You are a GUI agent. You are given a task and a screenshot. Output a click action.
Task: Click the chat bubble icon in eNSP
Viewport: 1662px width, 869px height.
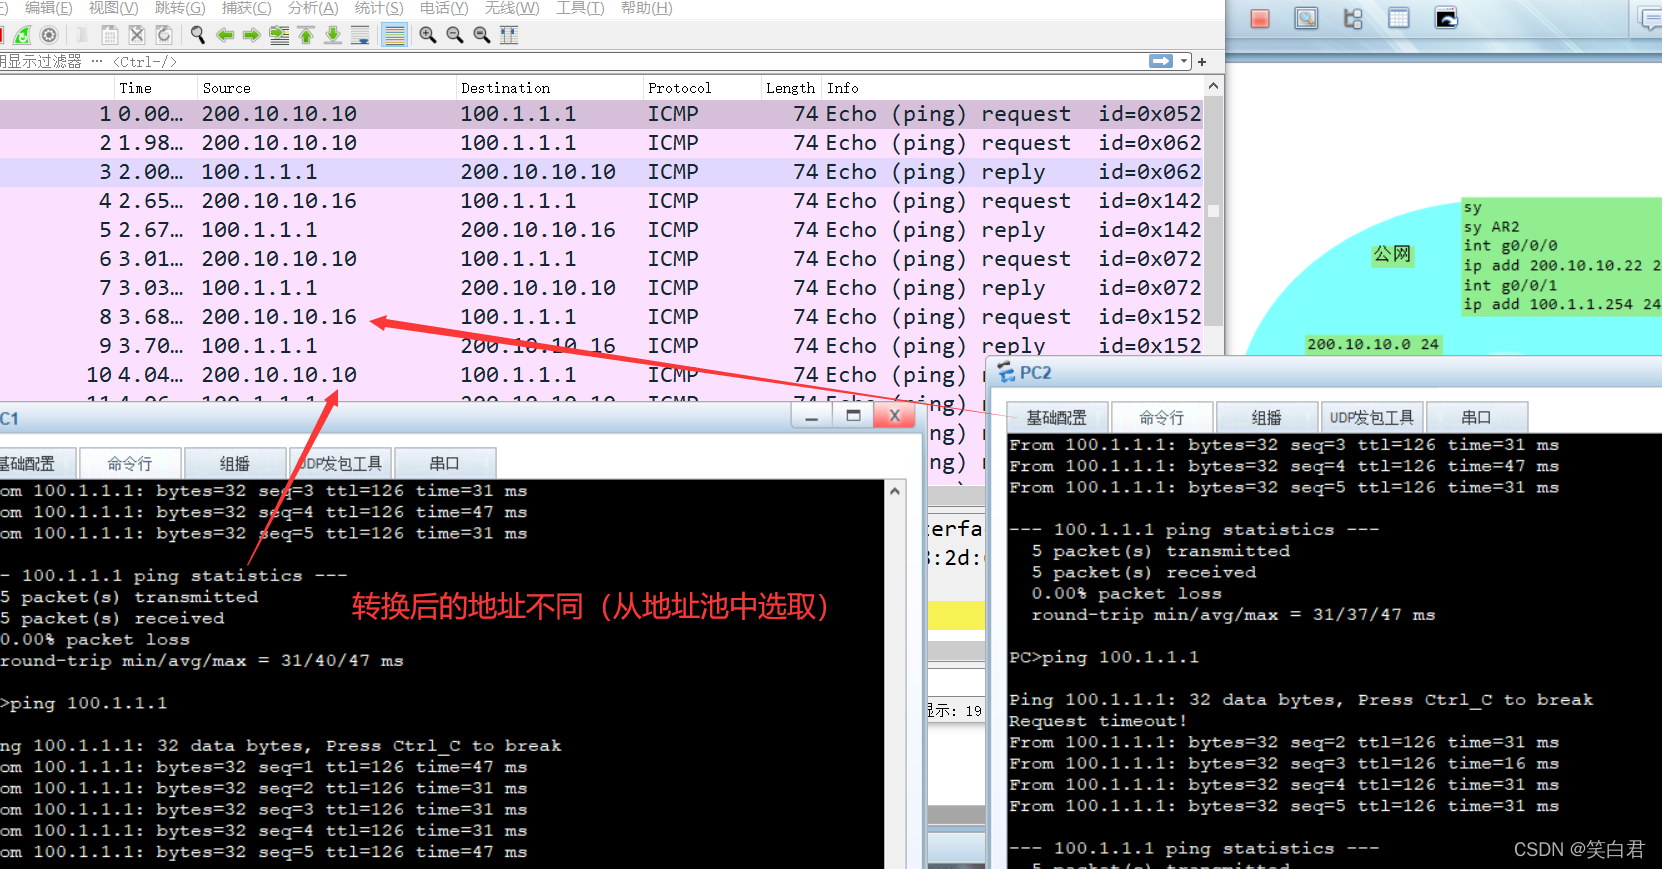(1650, 18)
